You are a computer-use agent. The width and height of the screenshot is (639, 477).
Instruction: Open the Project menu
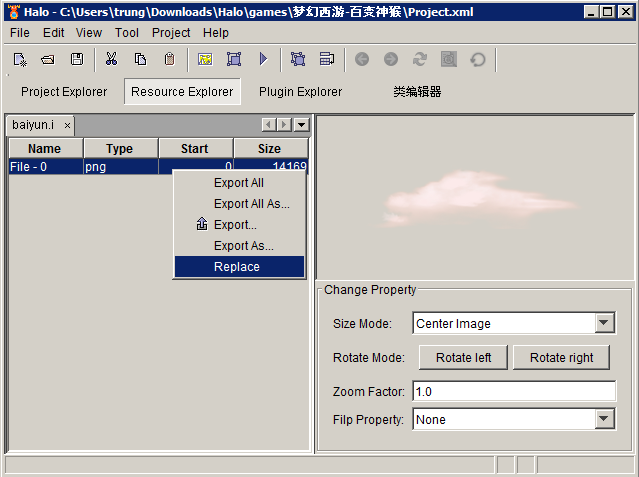[x=171, y=33]
